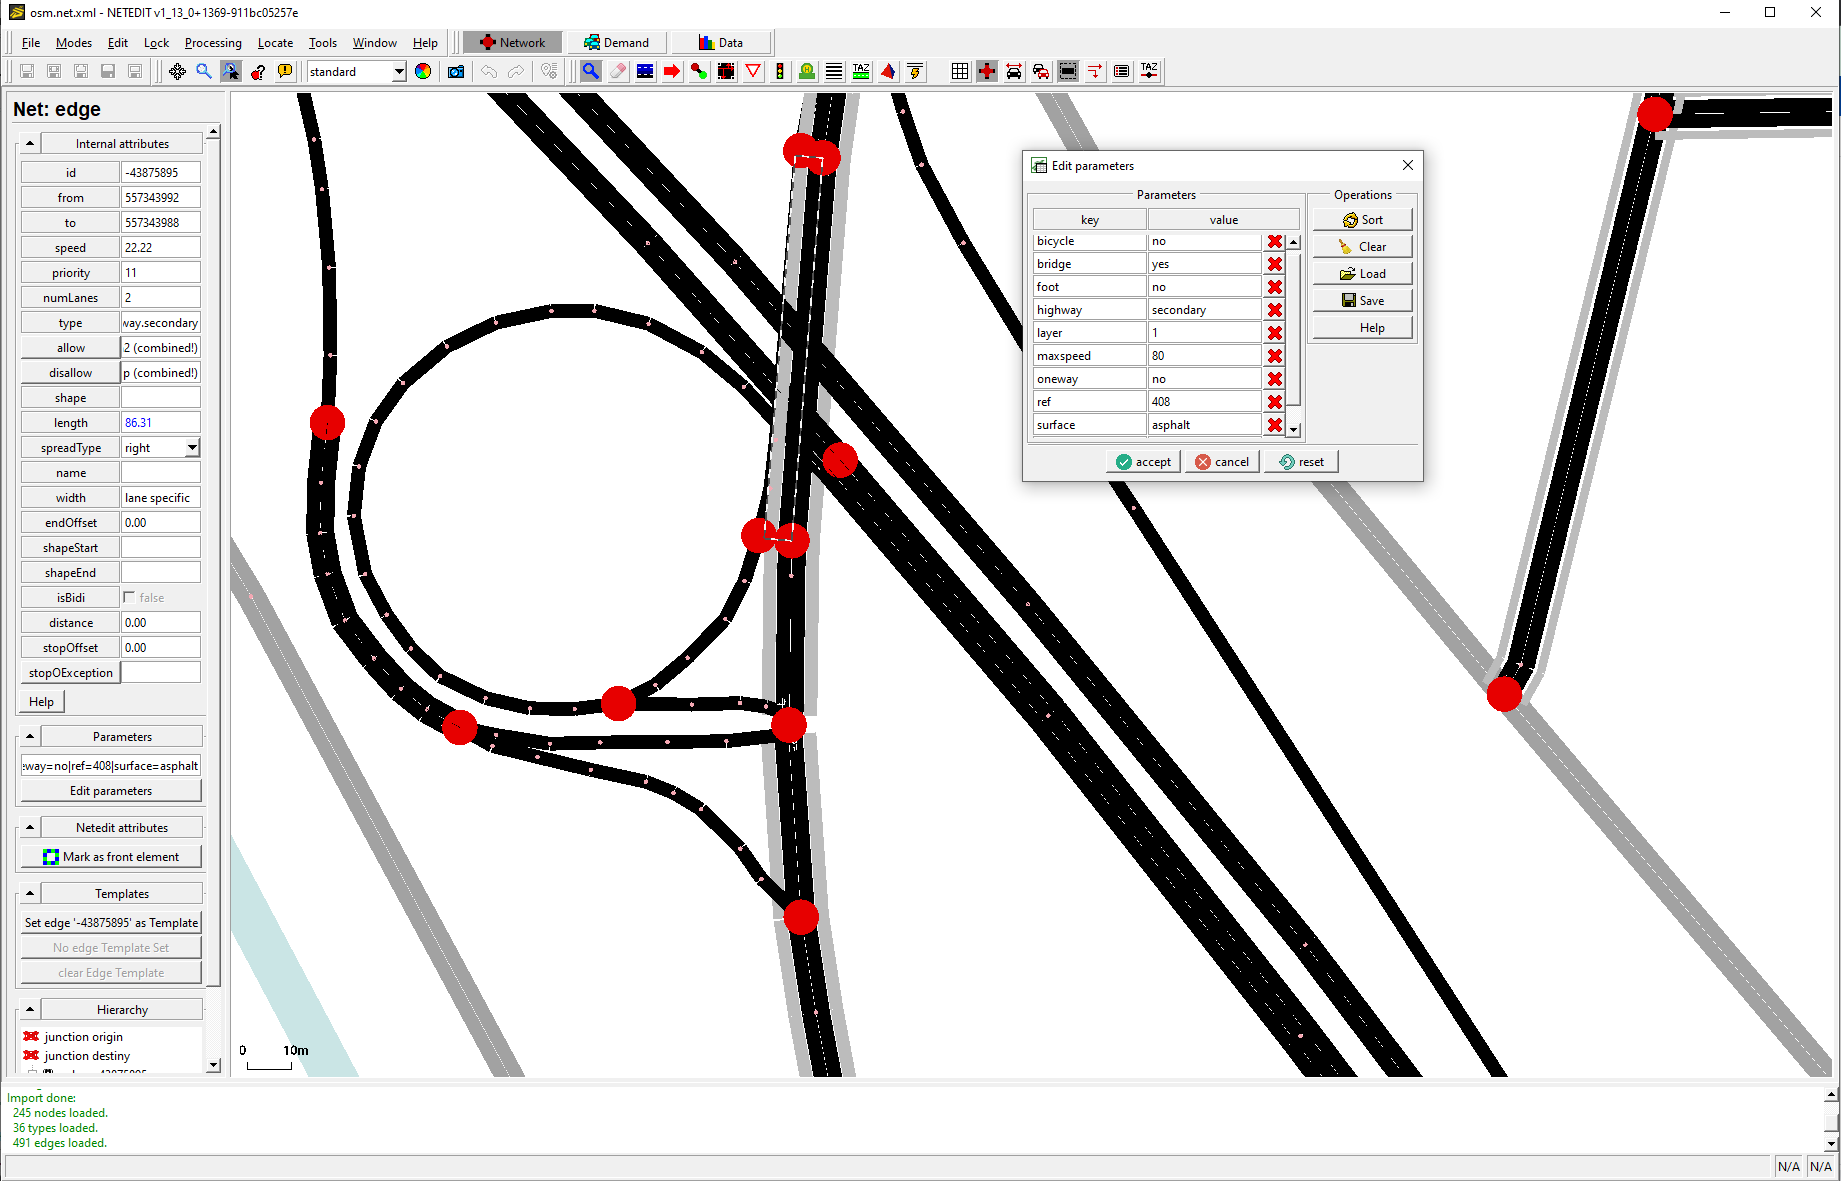Open the Modes menu
Screen dimensions: 1841x1181
(x=74, y=43)
